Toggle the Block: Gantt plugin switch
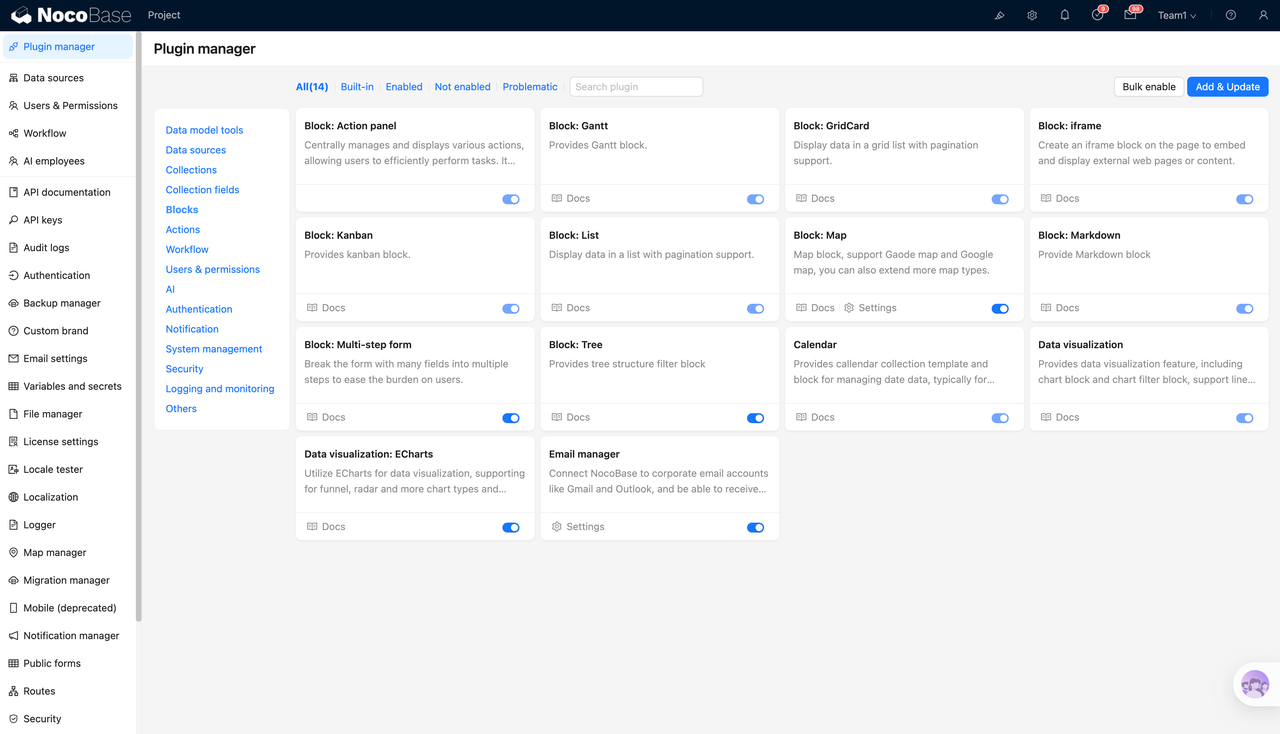The height and width of the screenshot is (734, 1280). 755,199
